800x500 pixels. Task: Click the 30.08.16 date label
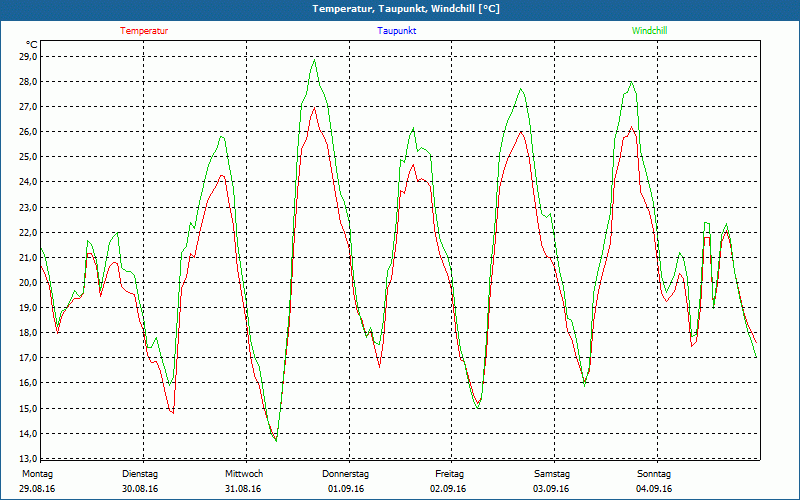140,489
